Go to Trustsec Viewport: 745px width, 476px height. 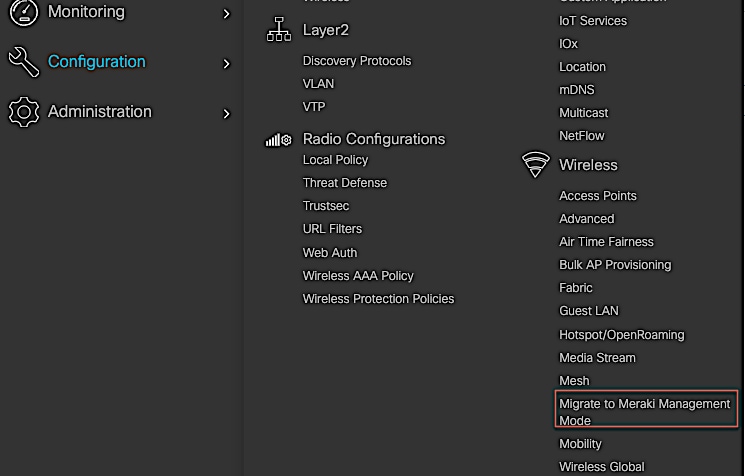pos(326,206)
